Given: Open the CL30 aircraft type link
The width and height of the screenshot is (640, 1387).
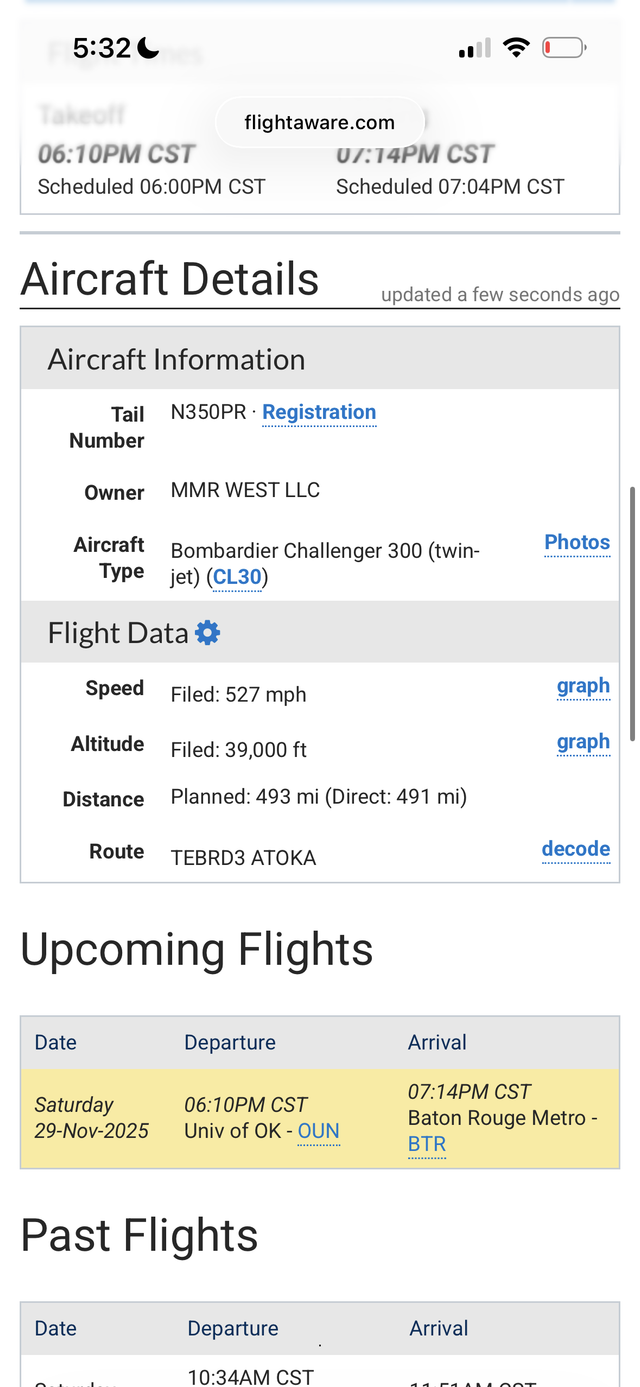Looking at the screenshot, I should 237,578.
